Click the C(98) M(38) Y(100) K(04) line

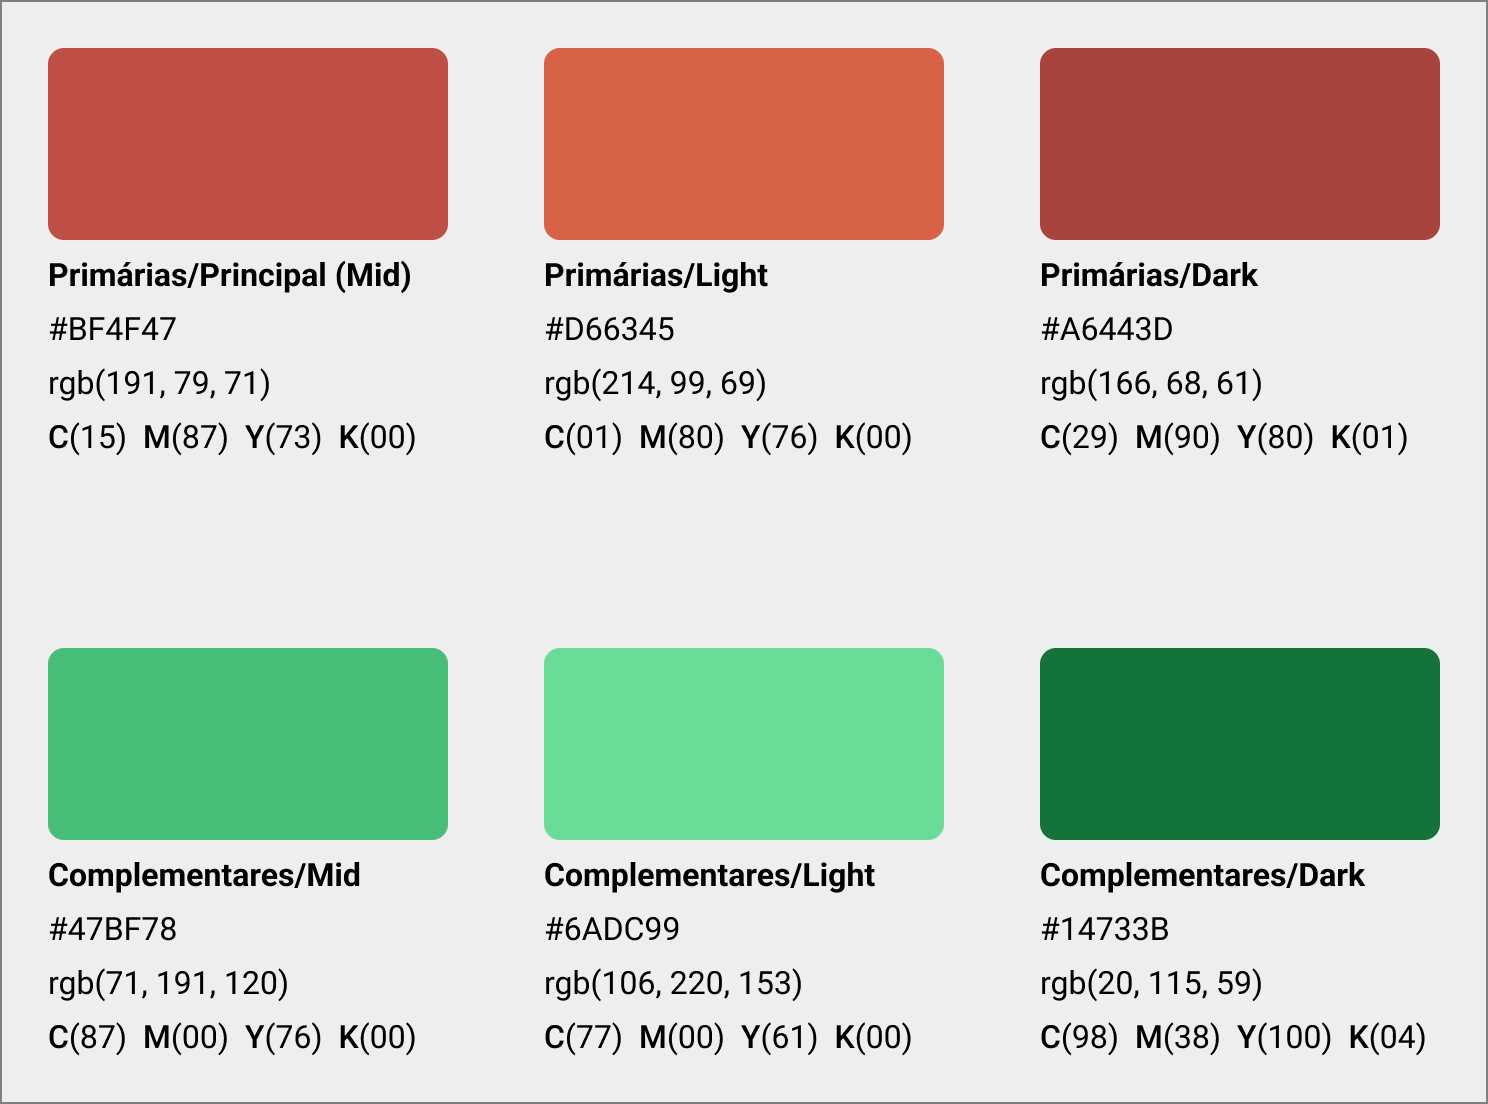[x=1232, y=1037]
